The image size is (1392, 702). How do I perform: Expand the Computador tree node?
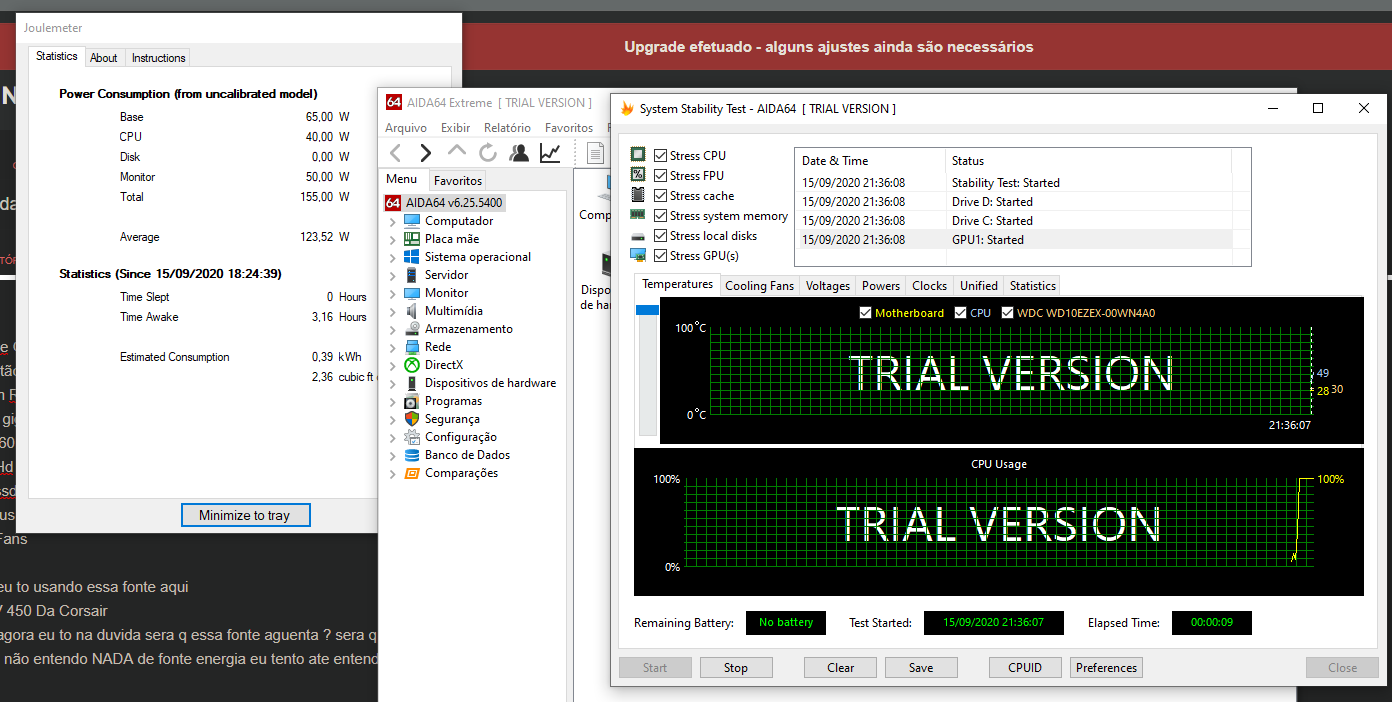(393, 221)
